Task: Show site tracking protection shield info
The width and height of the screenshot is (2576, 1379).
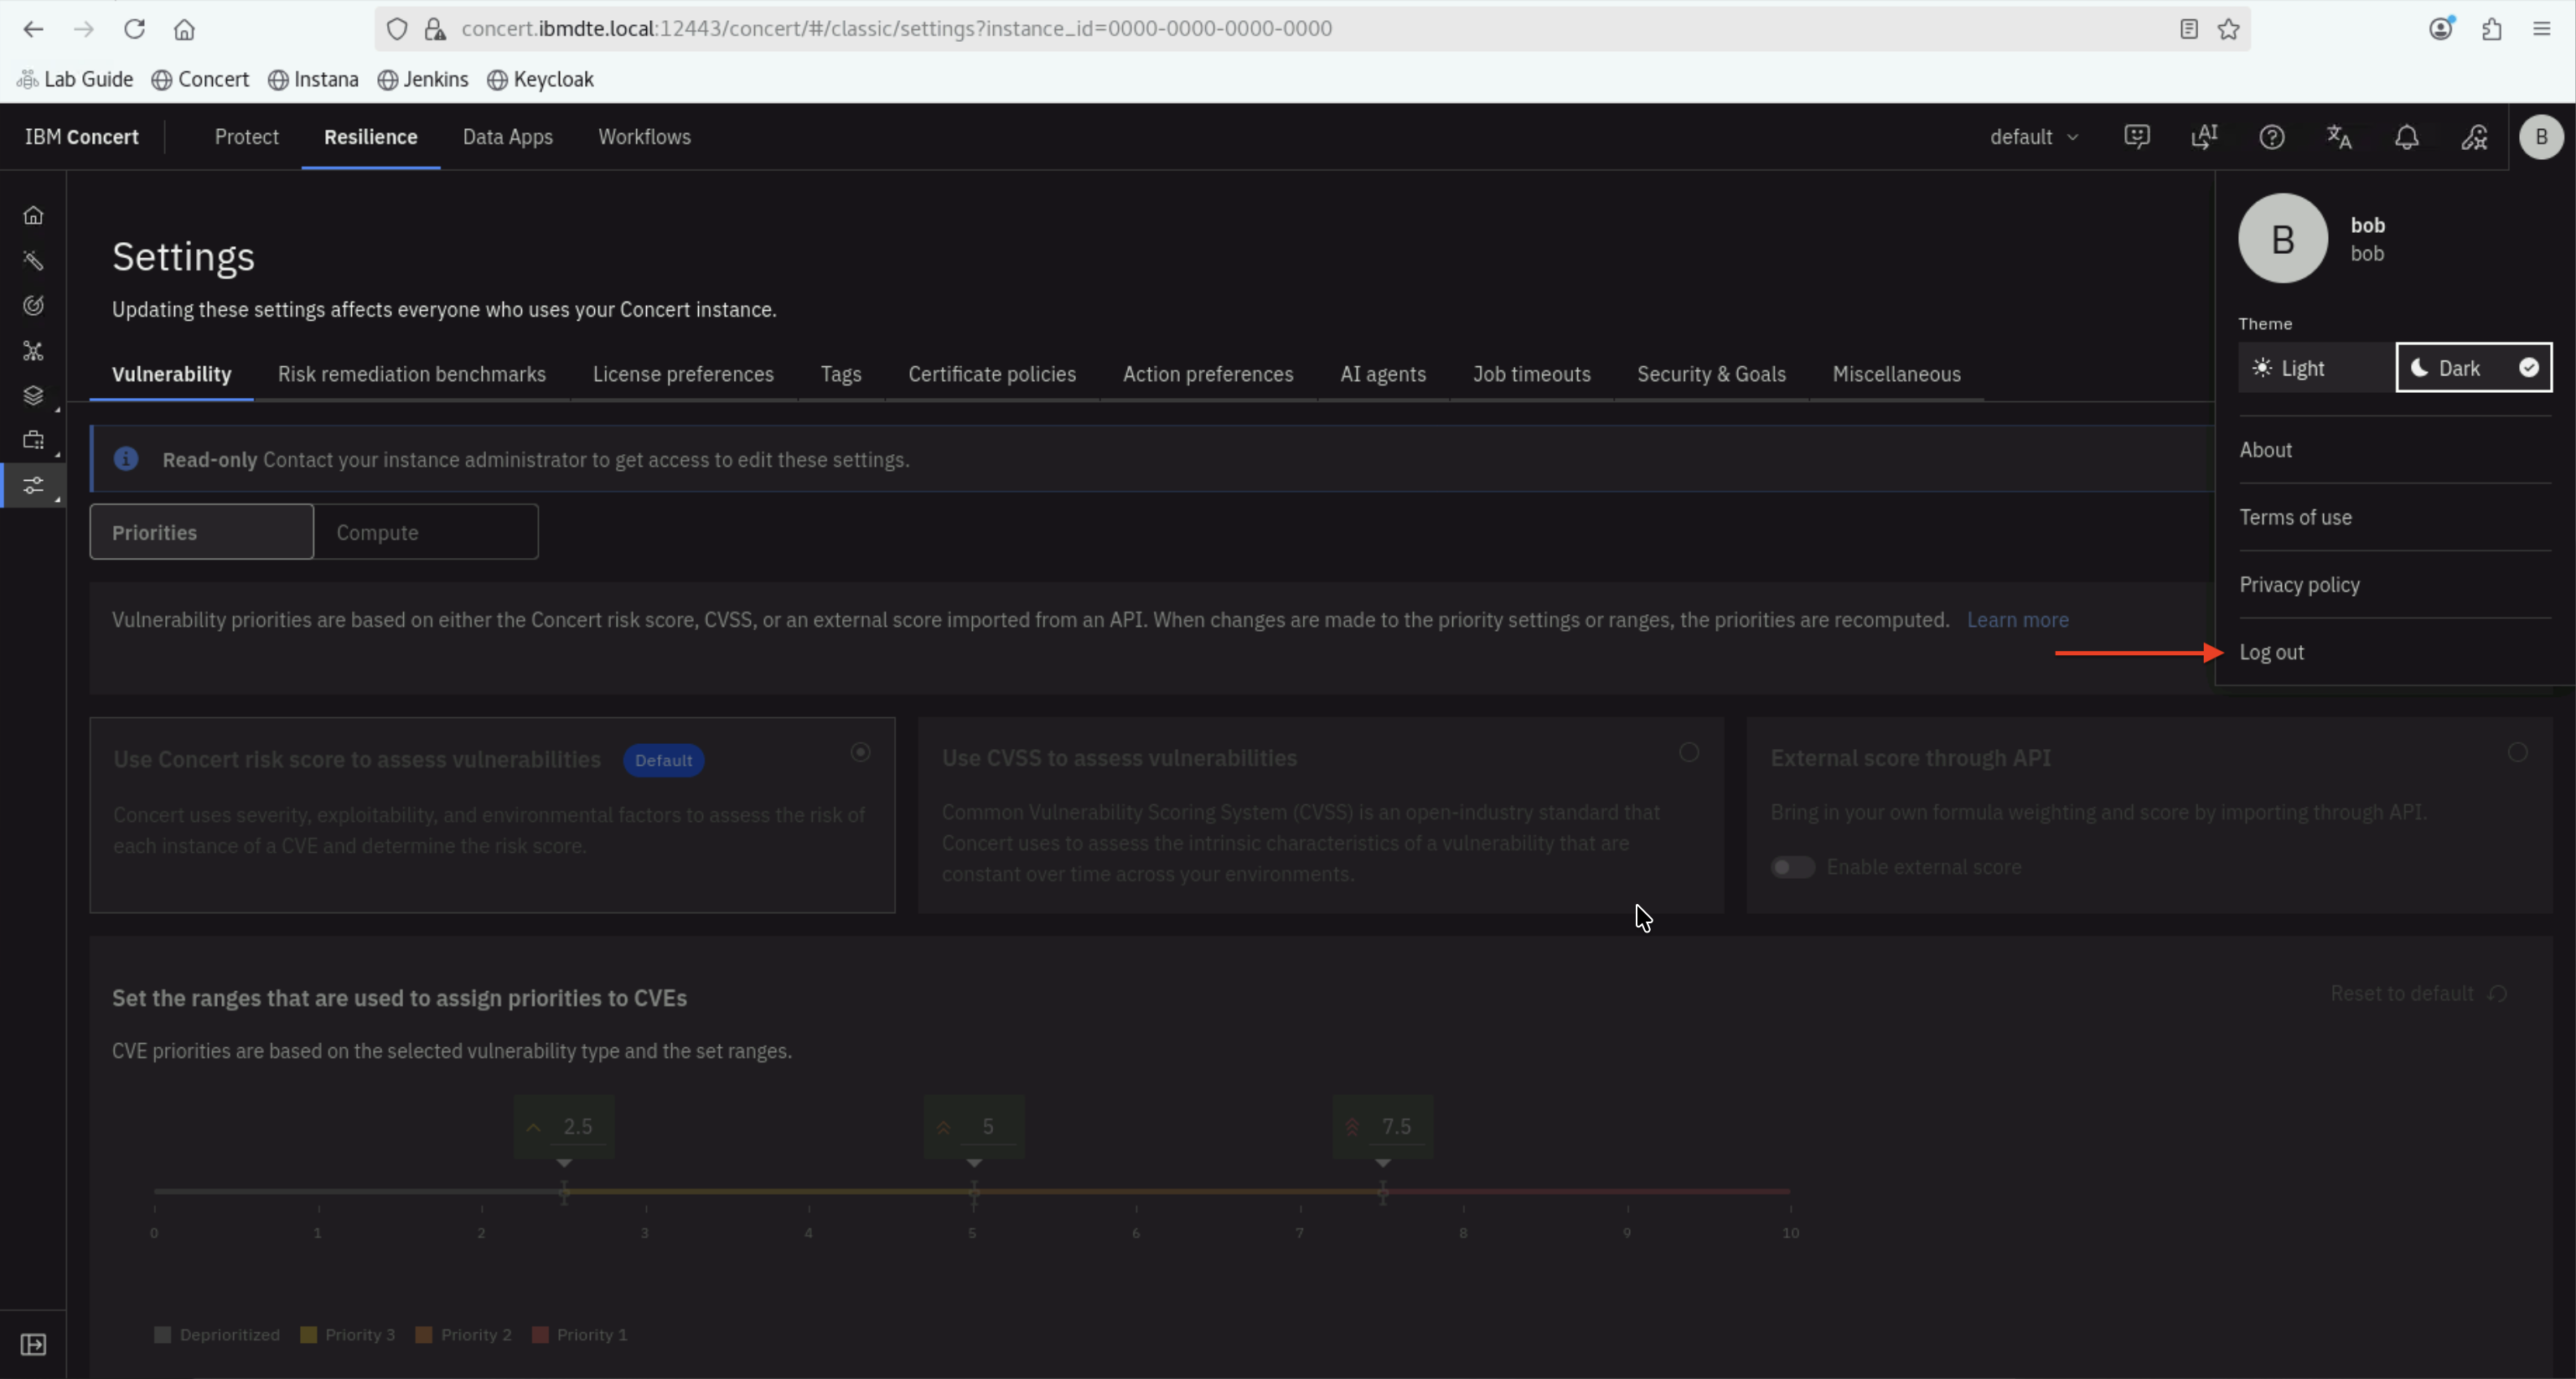Action: [x=397, y=29]
